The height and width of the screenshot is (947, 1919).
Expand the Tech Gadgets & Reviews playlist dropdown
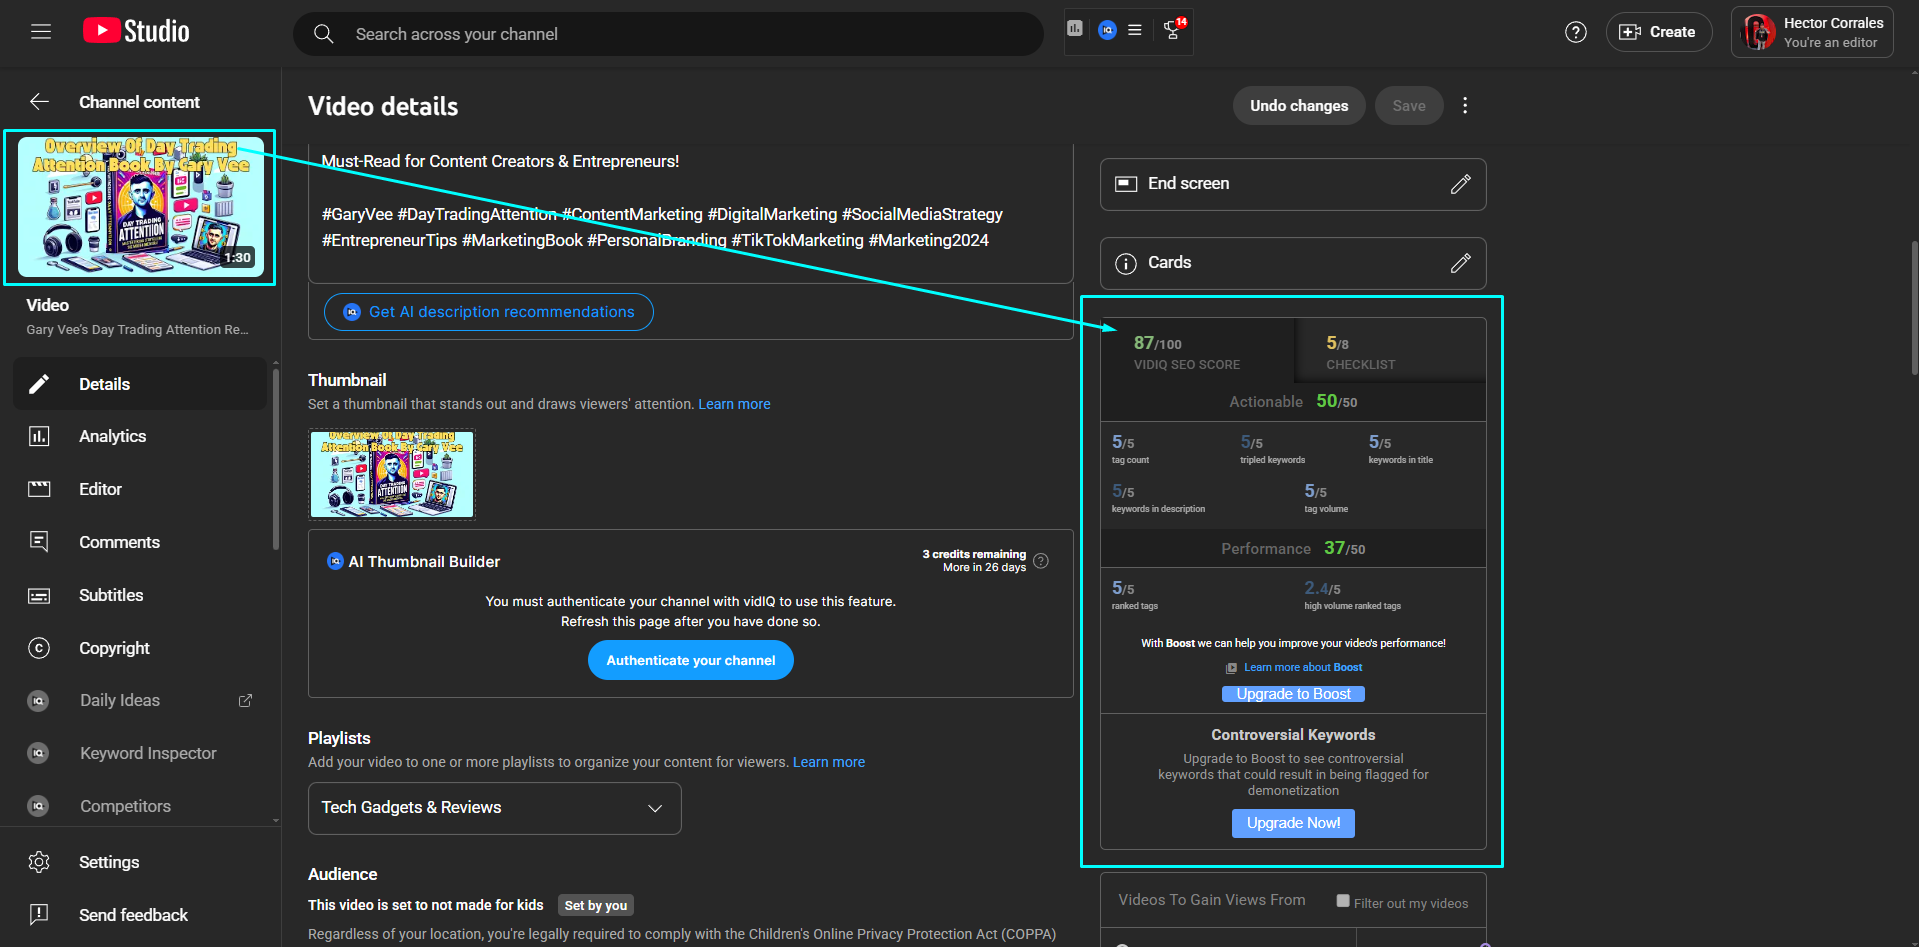tap(495, 808)
